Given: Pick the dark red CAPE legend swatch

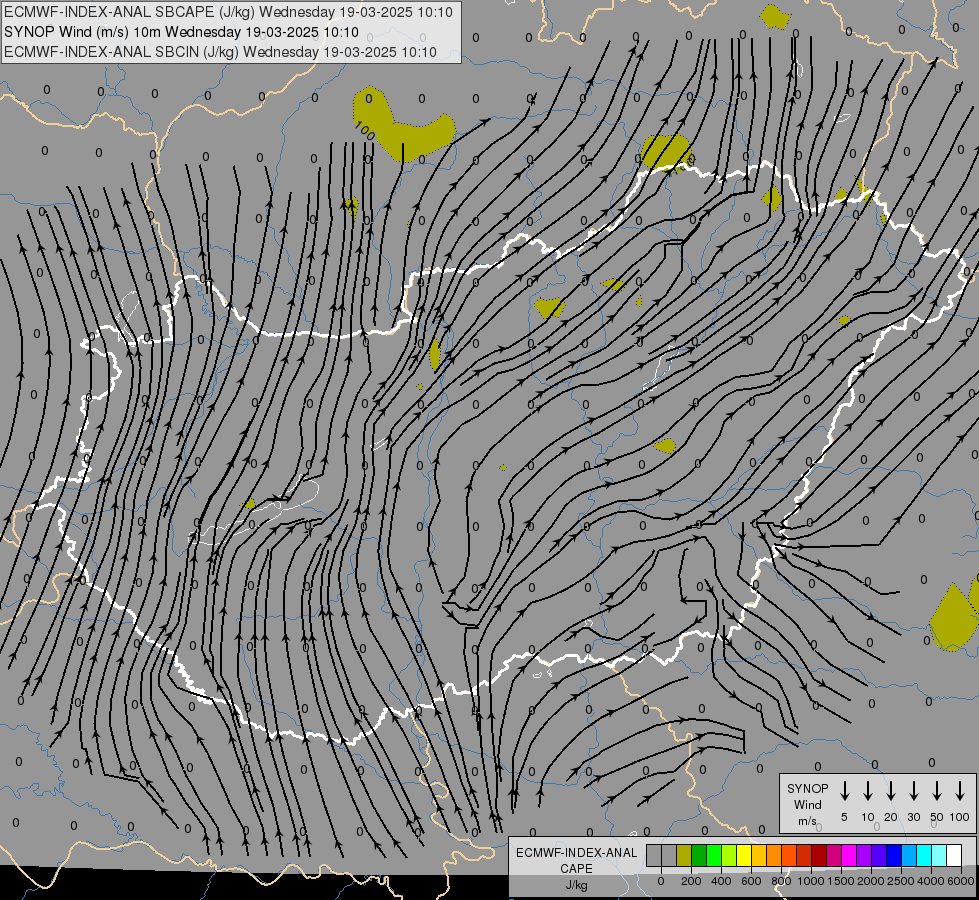Looking at the screenshot, I should pos(819,855).
